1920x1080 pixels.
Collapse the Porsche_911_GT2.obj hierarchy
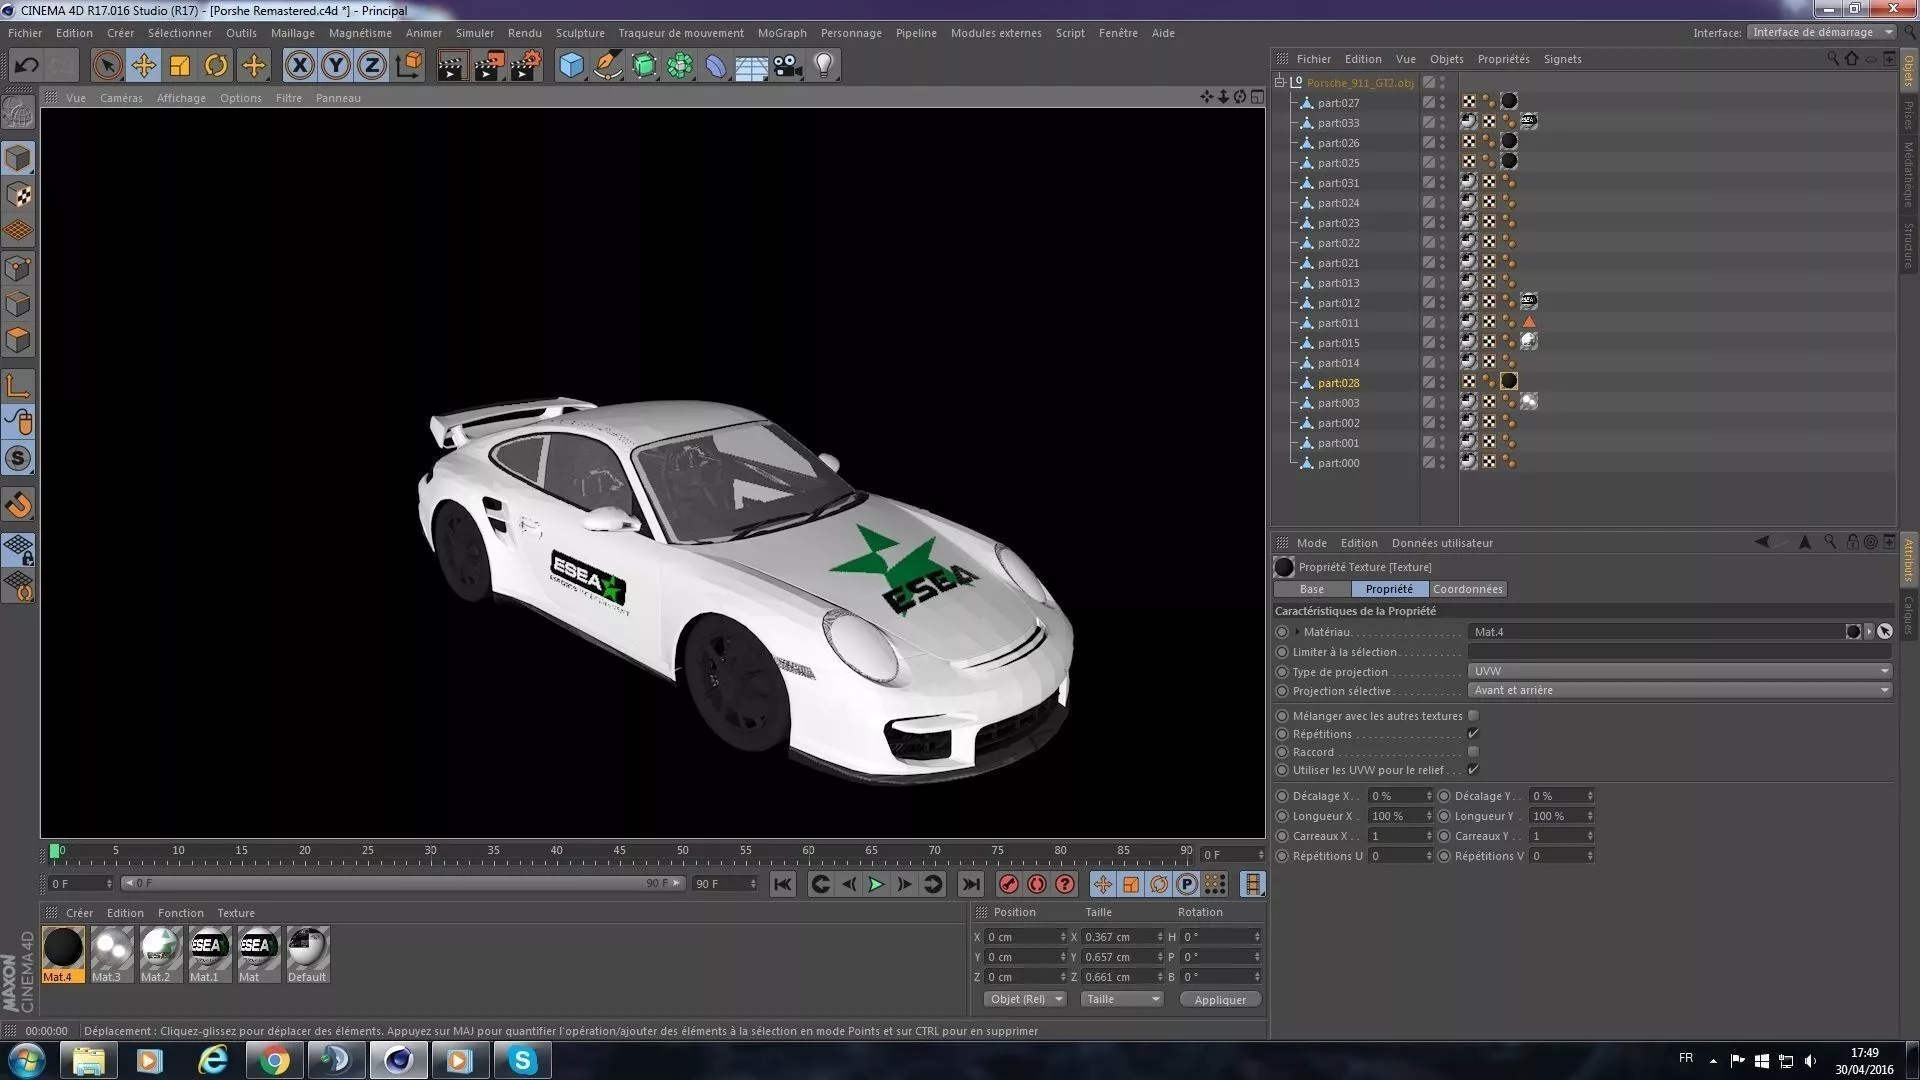(x=1280, y=82)
